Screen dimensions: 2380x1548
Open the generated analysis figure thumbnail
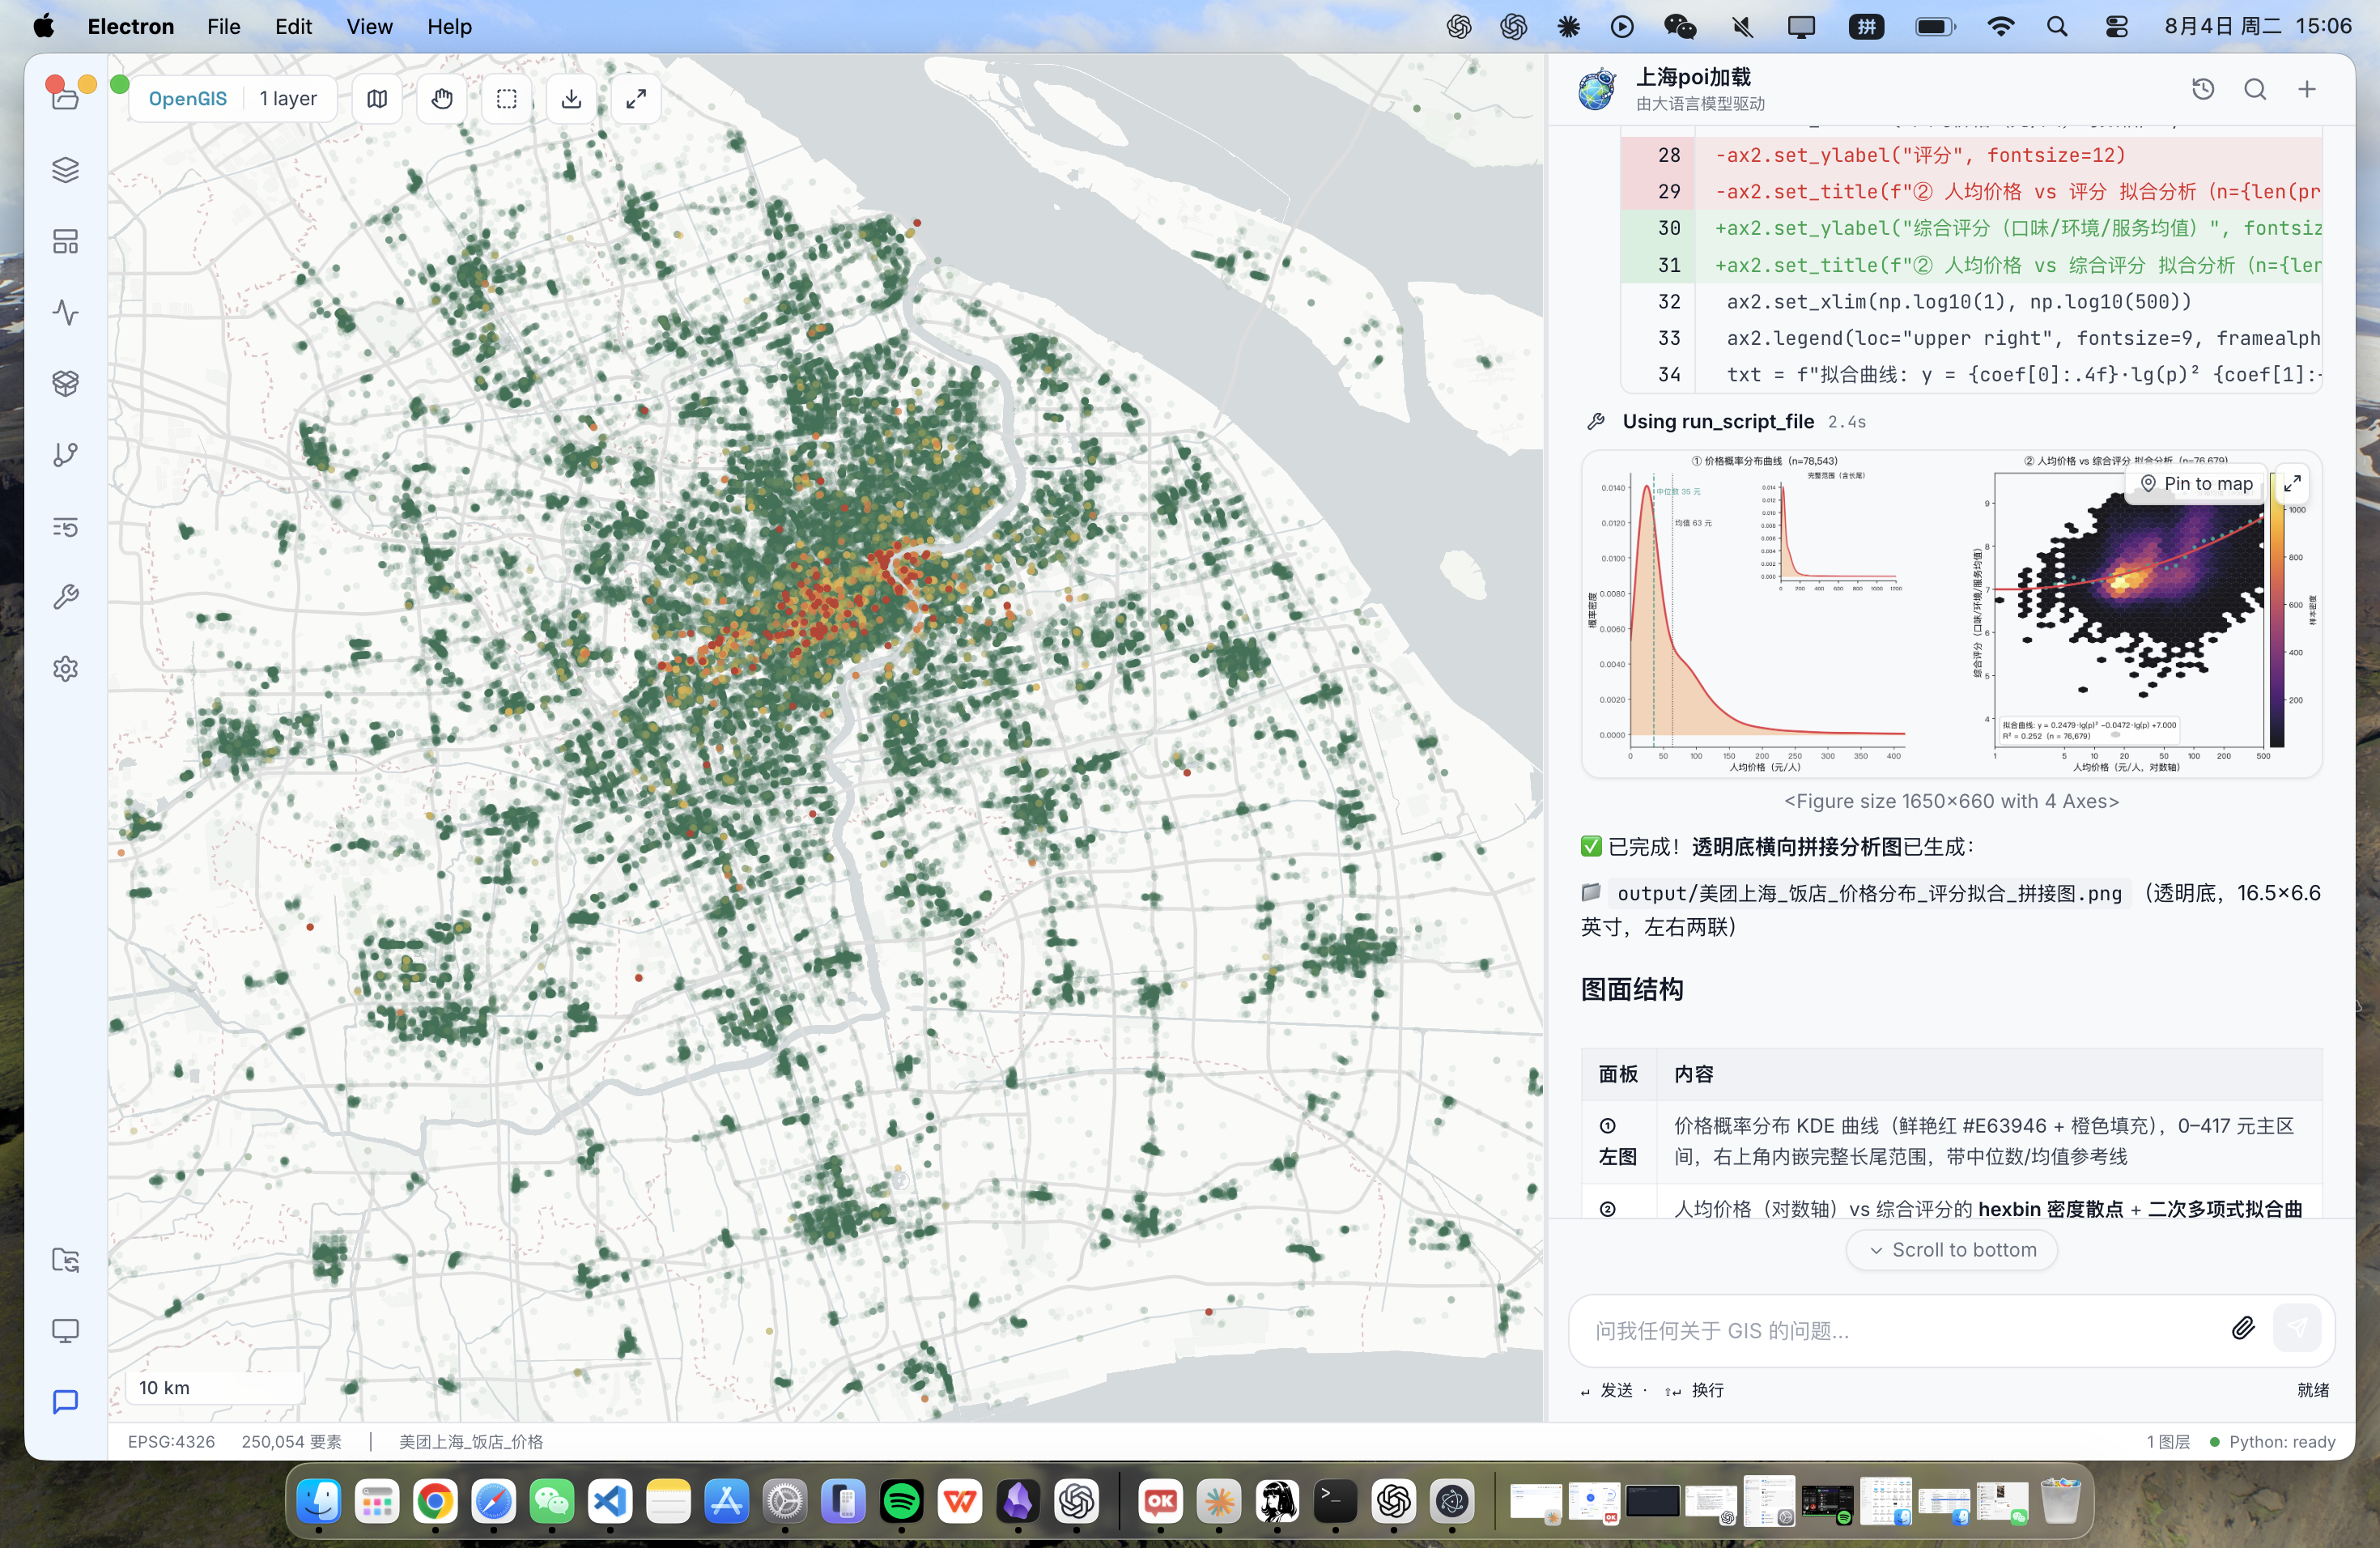1950,614
